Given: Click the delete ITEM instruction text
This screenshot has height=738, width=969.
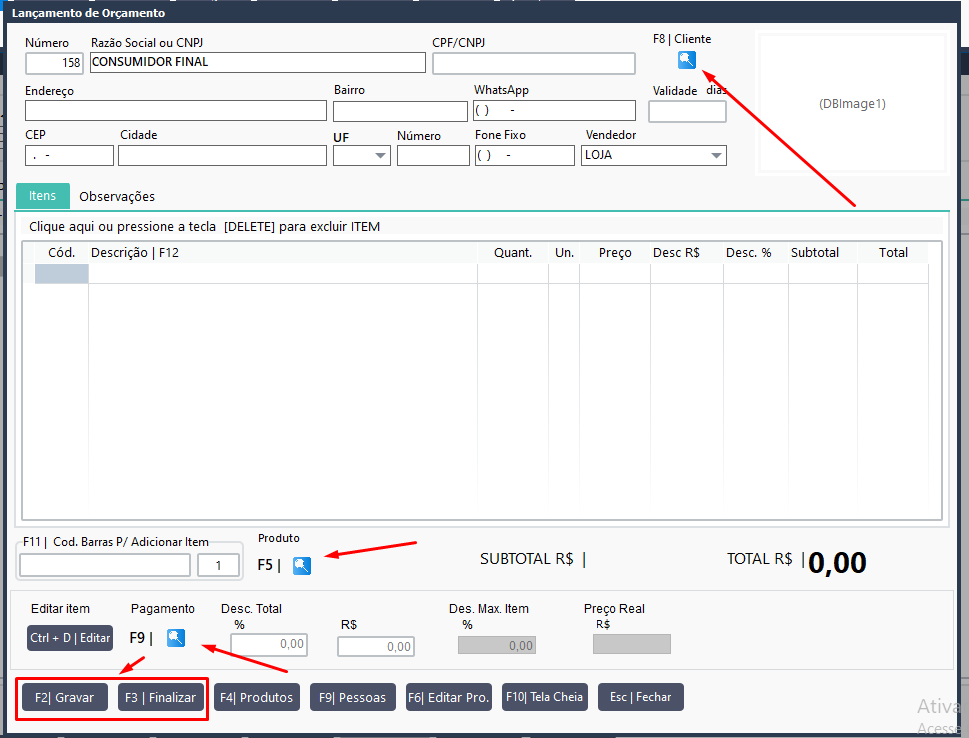Looking at the screenshot, I should pyautogui.click(x=205, y=227).
